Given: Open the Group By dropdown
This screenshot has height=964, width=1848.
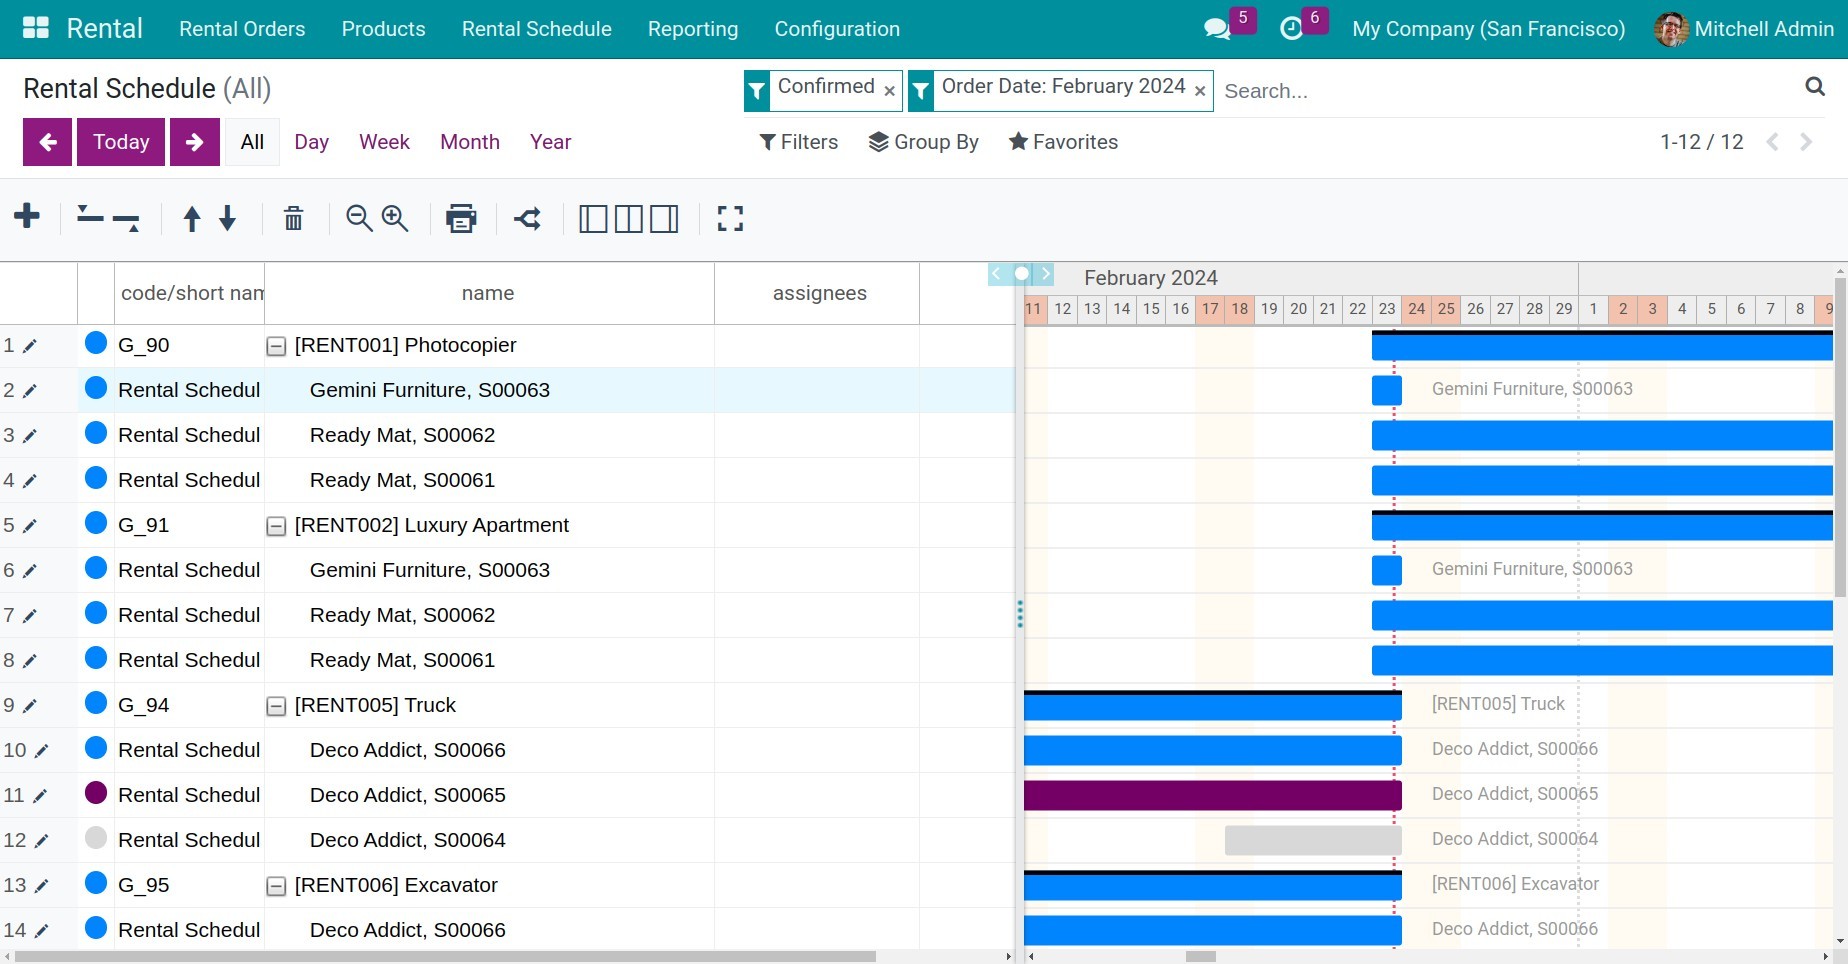Looking at the screenshot, I should pos(923,142).
